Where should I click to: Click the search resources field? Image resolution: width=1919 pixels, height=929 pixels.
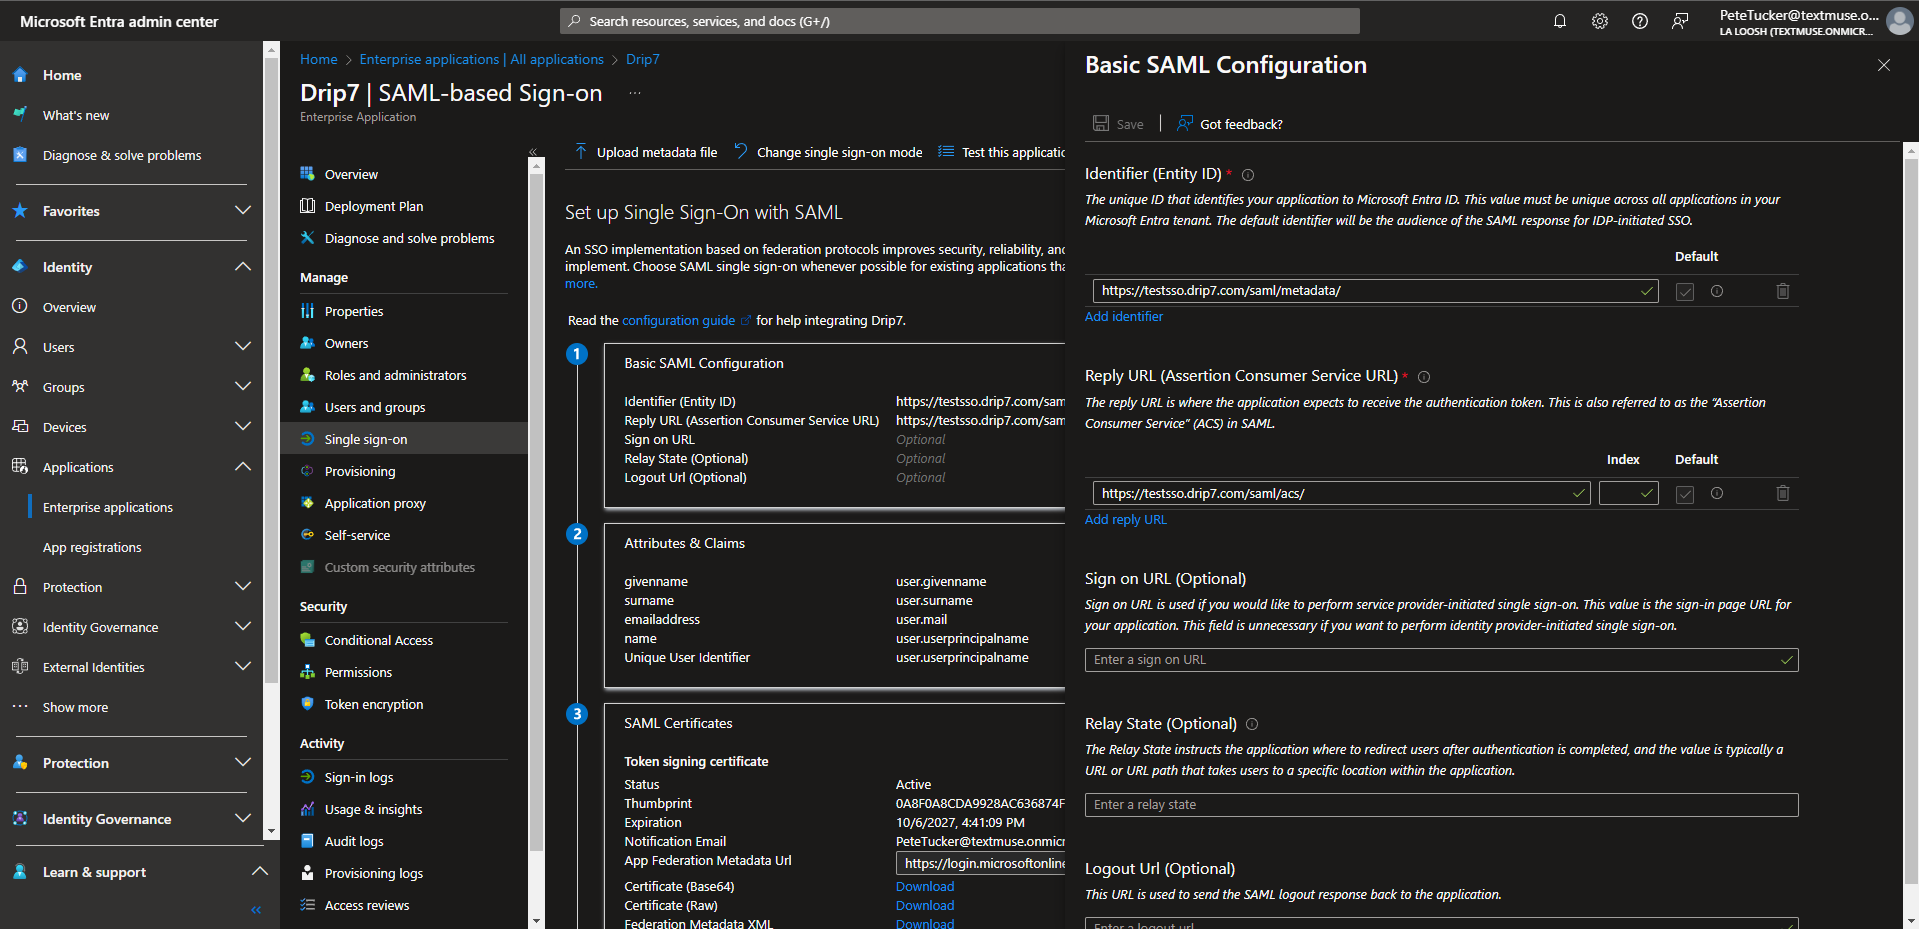tap(960, 21)
